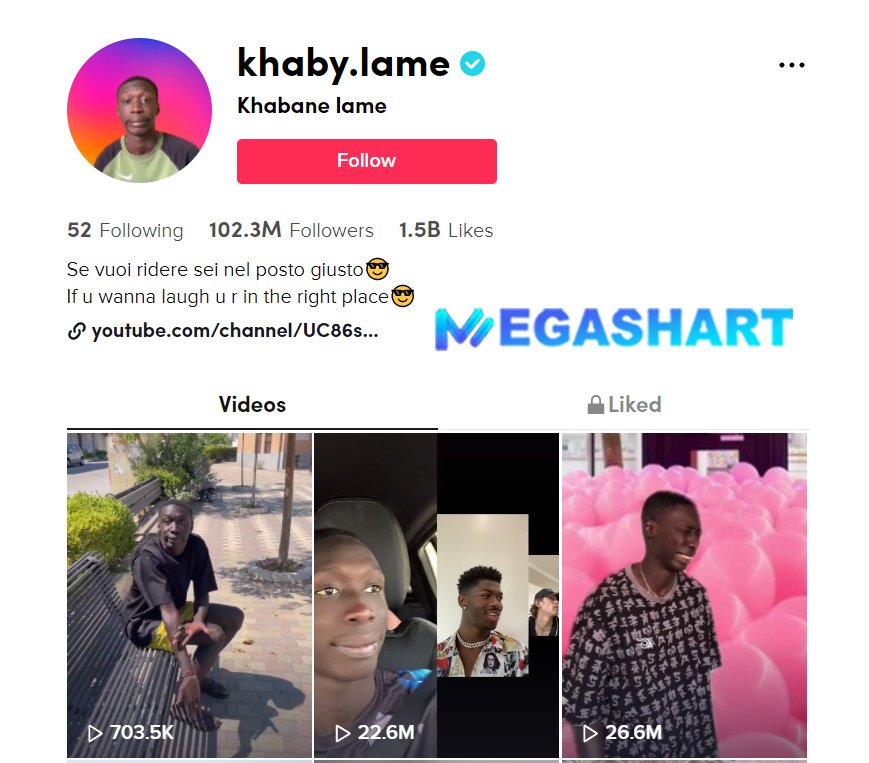The image size is (869, 763).
Task: Open the pink balloons video thumbnail
Action: pos(684,595)
